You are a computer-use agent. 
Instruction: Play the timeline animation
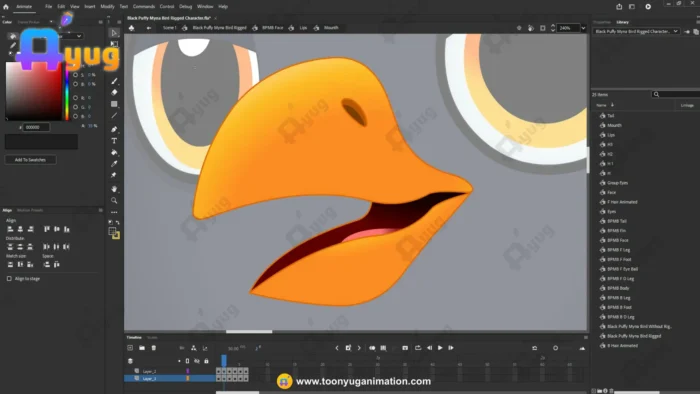click(x=440, y=348)
